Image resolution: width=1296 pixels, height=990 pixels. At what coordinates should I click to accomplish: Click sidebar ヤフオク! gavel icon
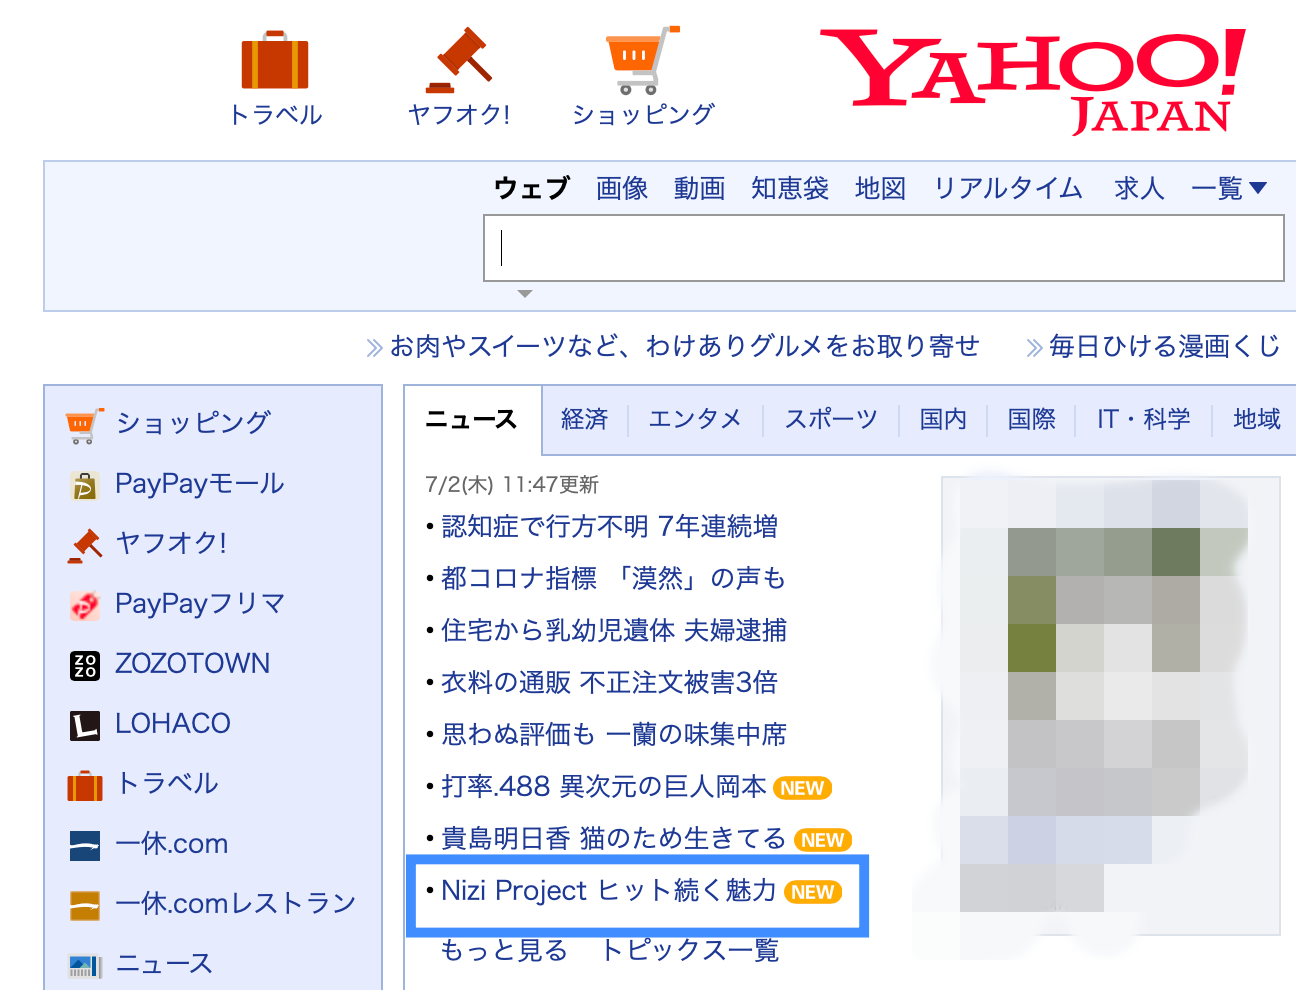pyautogui.click(x=85, y=545)
